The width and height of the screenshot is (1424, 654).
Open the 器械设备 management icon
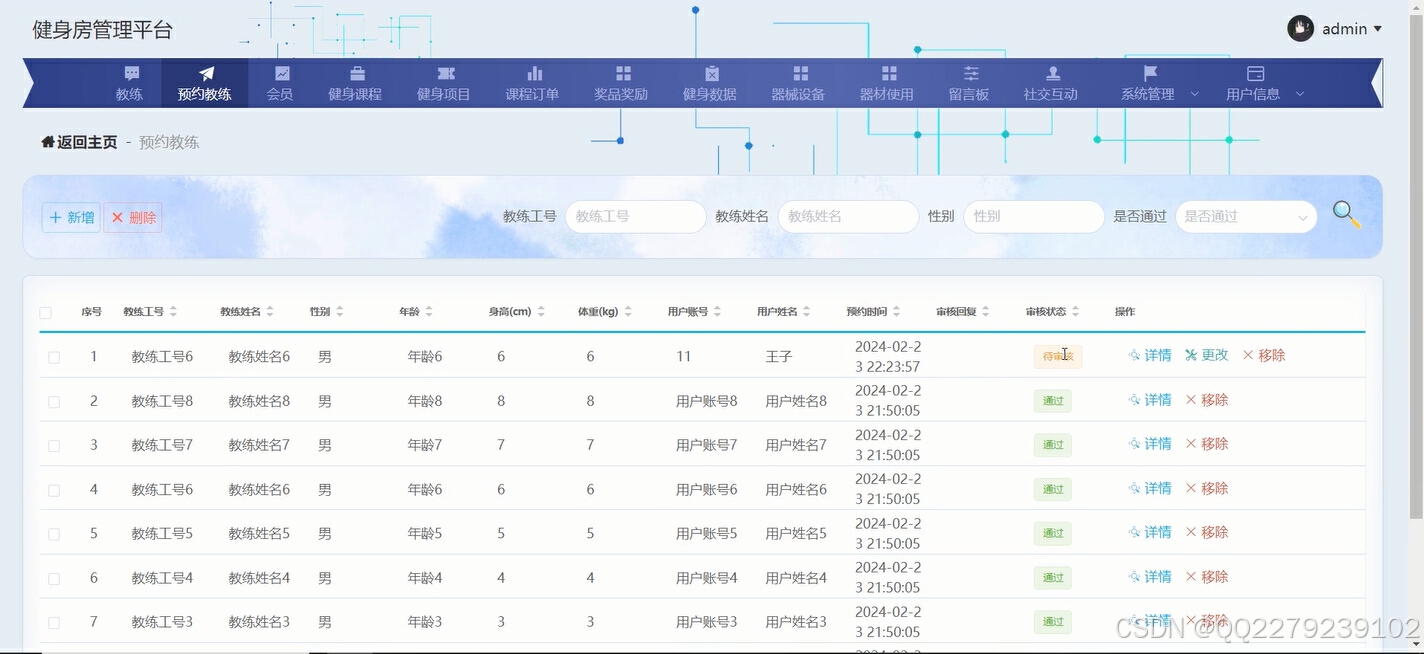[799, 83]
